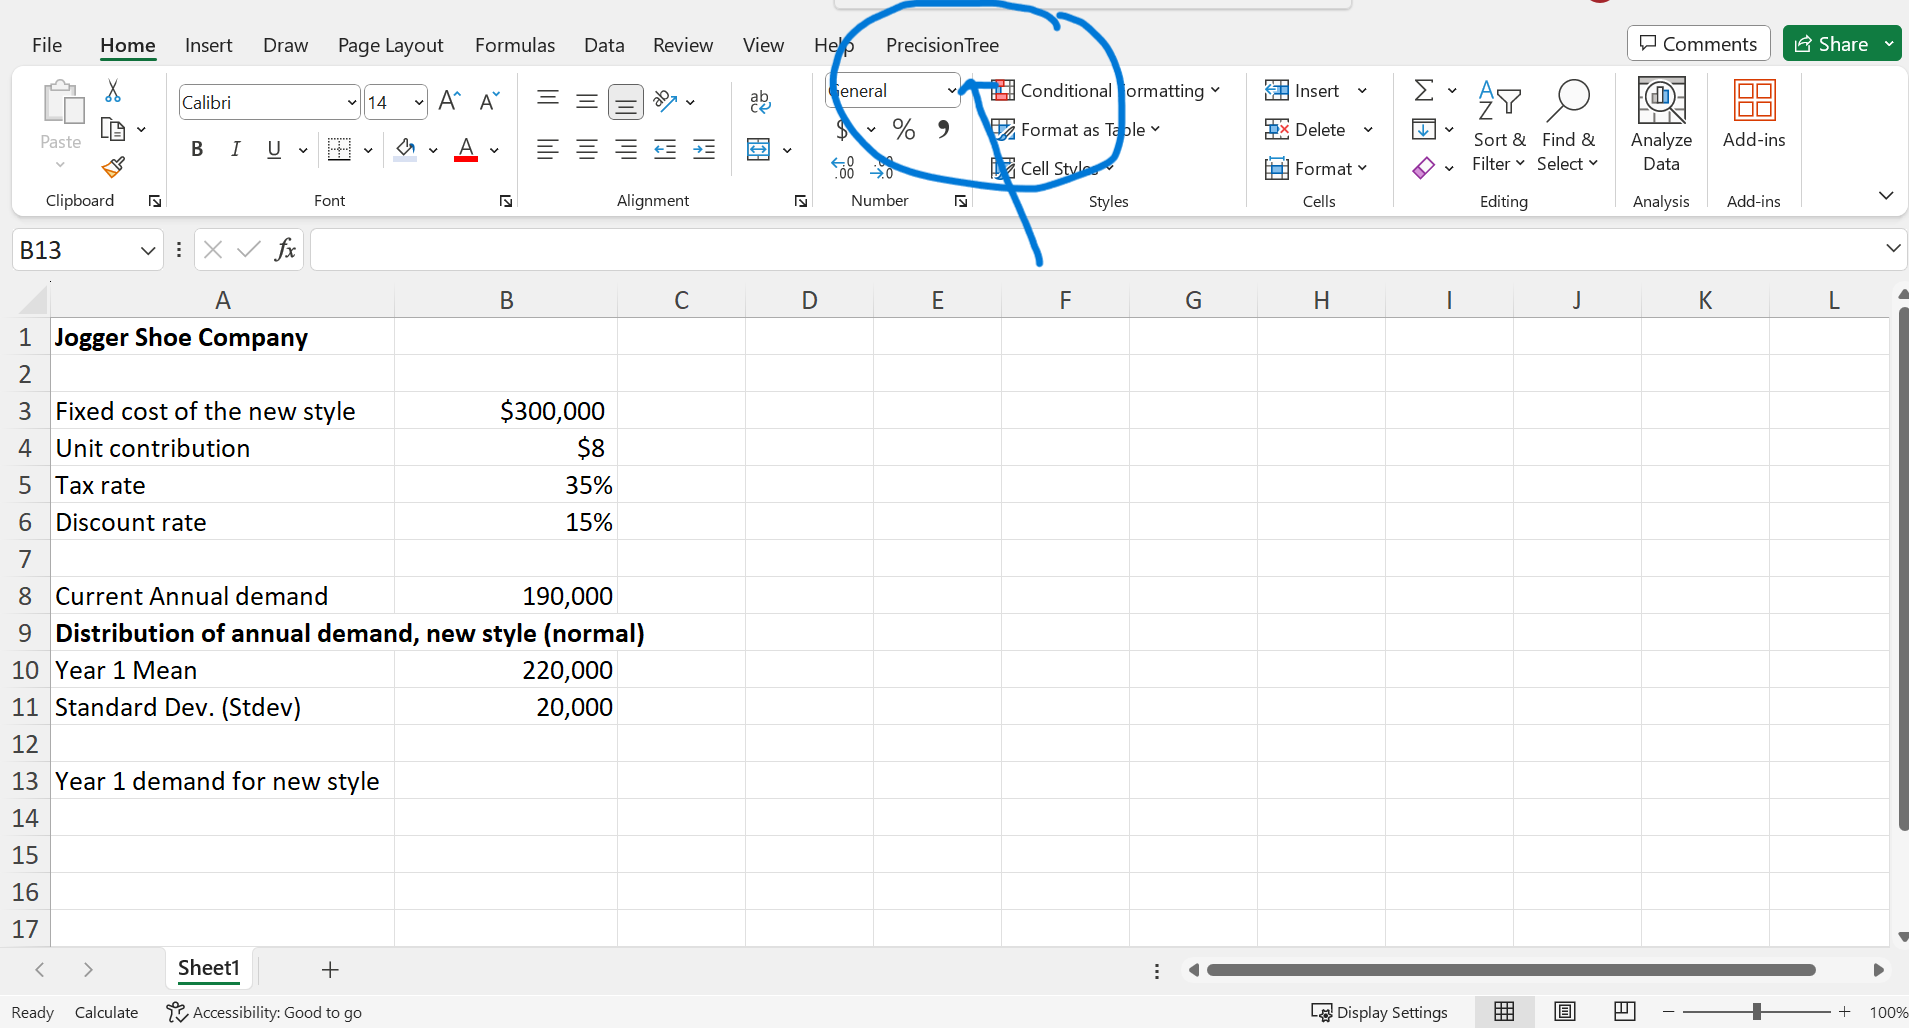
Task: Click the Share button
Action: coord(1836,43)
